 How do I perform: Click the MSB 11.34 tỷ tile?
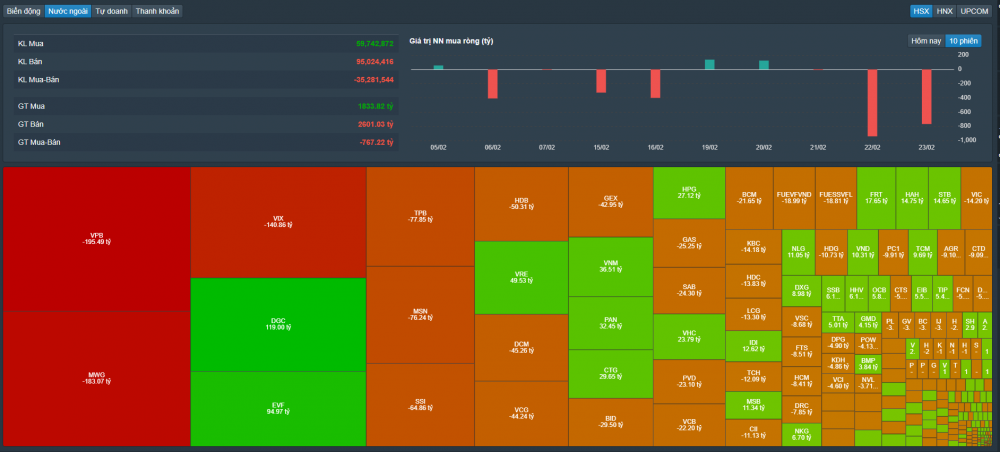pos(753,405)
